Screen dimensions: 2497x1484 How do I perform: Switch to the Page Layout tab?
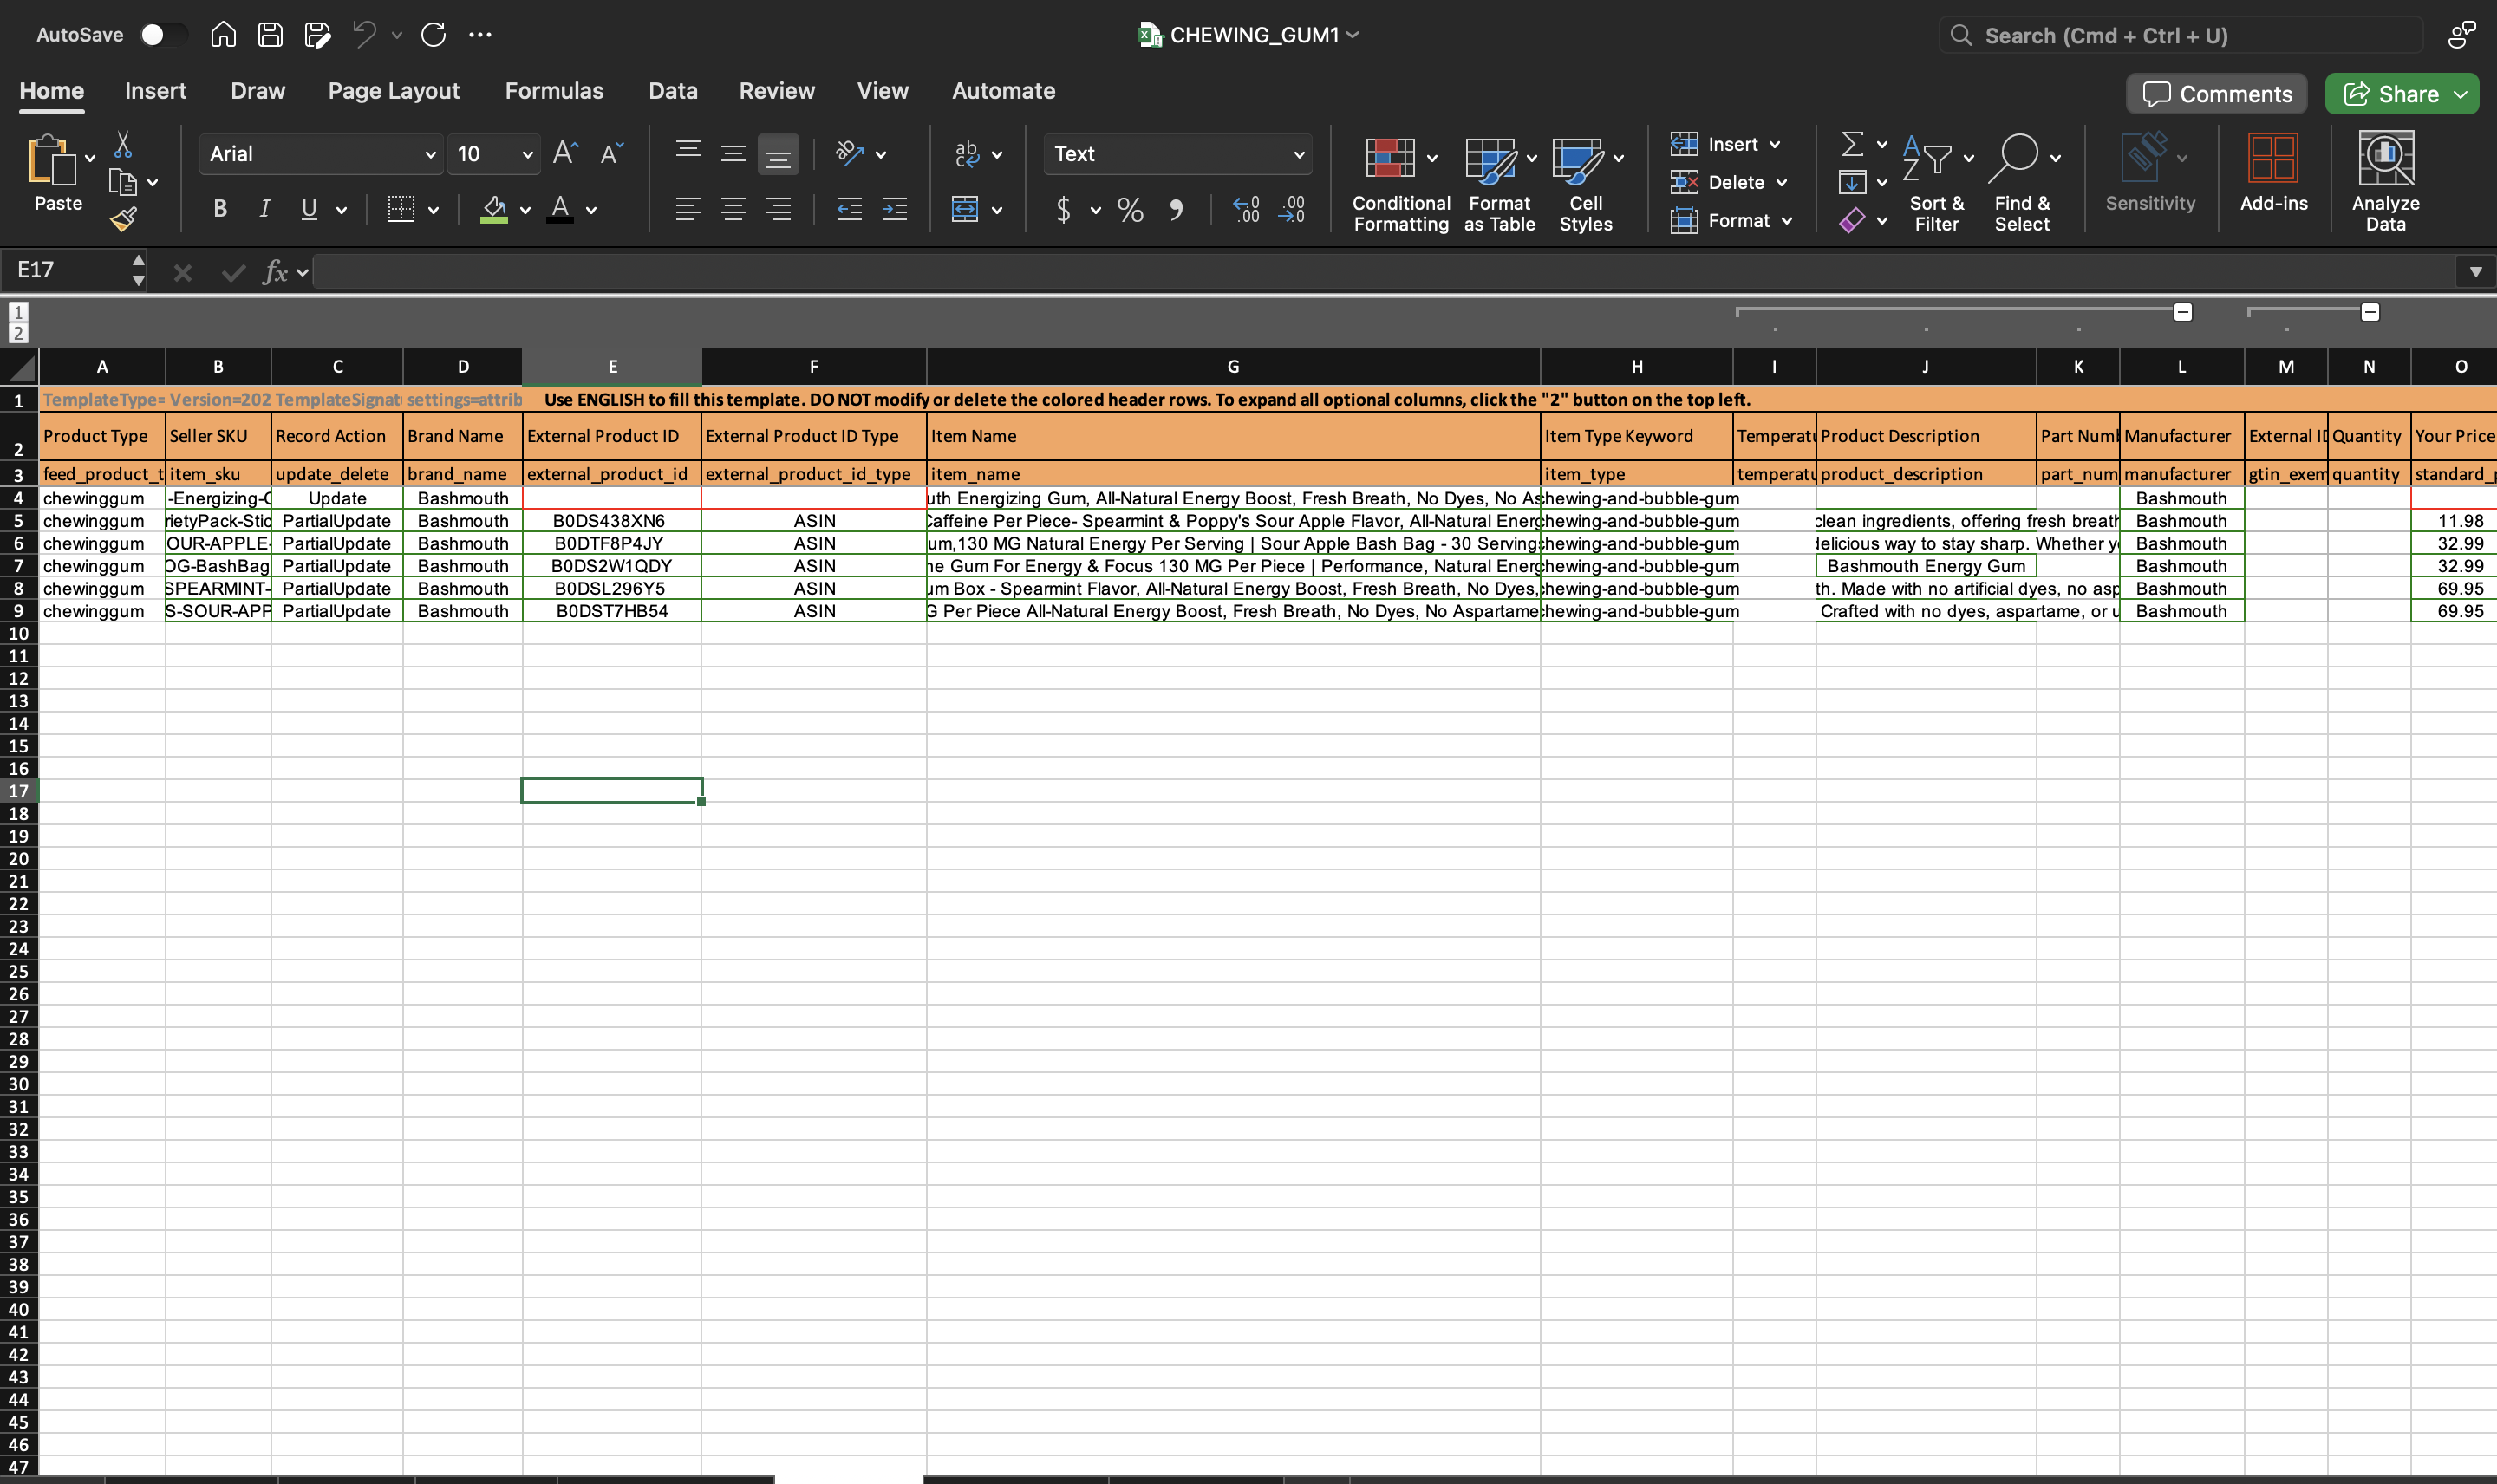pos(393,91)
